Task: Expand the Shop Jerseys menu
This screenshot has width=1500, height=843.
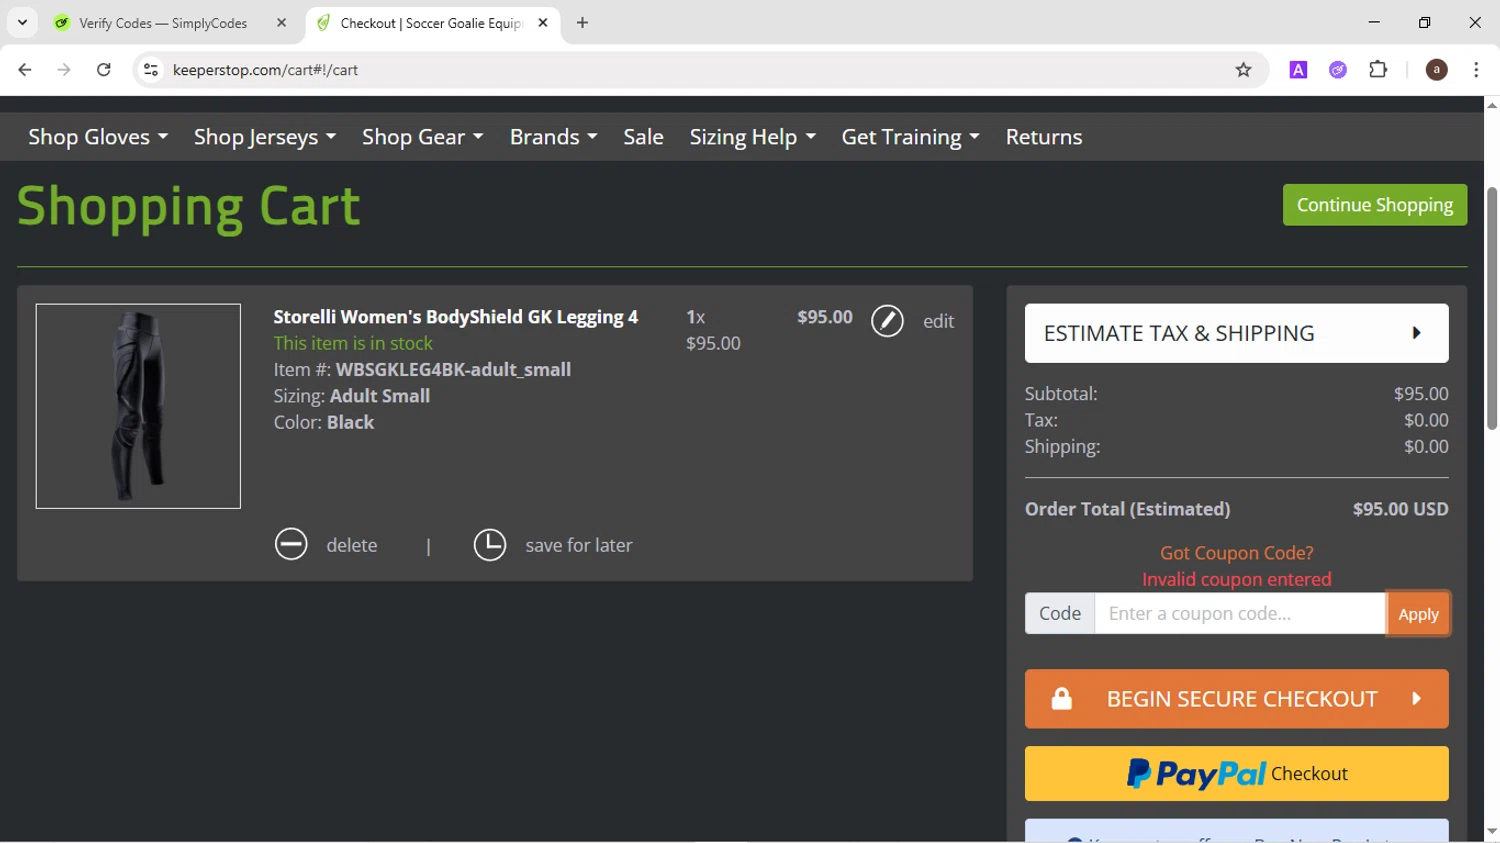Action: [265, 137]
